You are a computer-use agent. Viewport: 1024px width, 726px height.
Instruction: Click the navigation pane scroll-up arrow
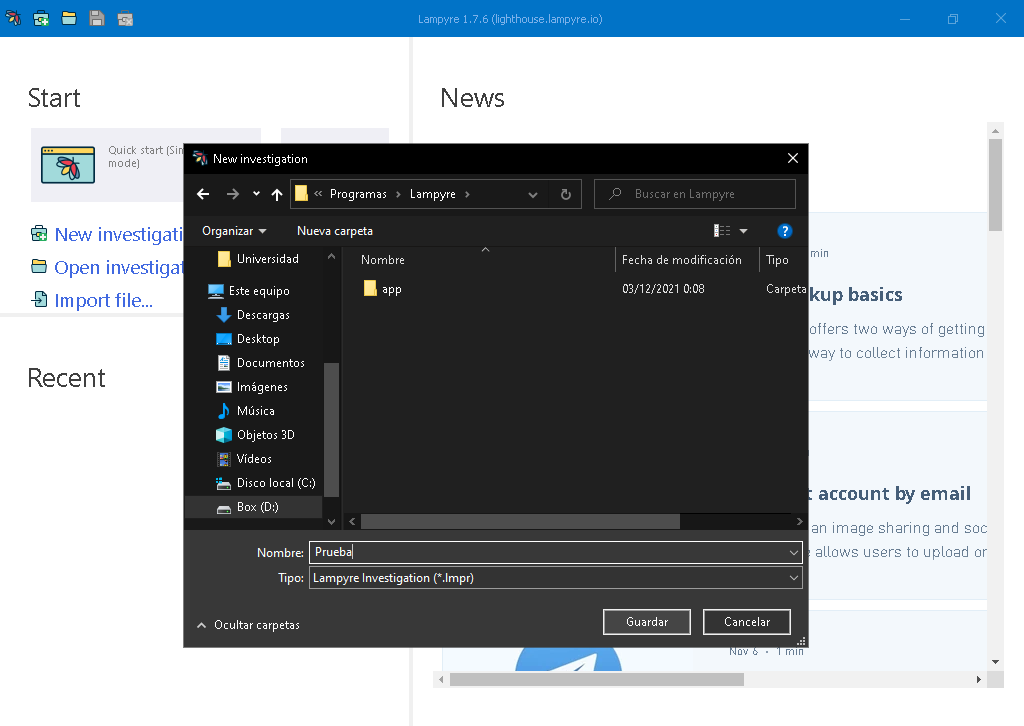(332, 257)
